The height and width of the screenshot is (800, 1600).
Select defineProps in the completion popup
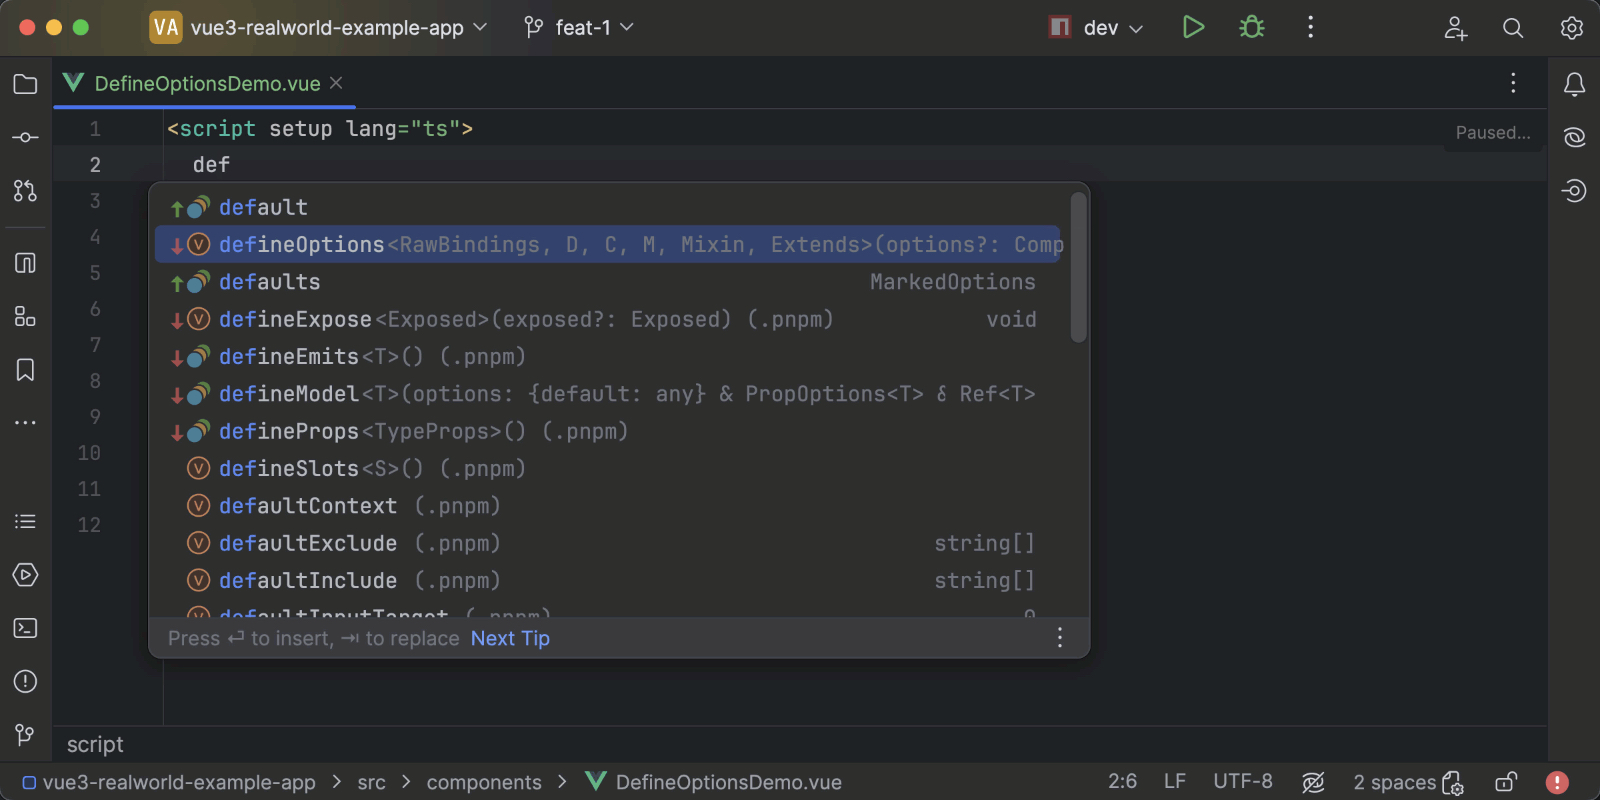pos(289,432)
